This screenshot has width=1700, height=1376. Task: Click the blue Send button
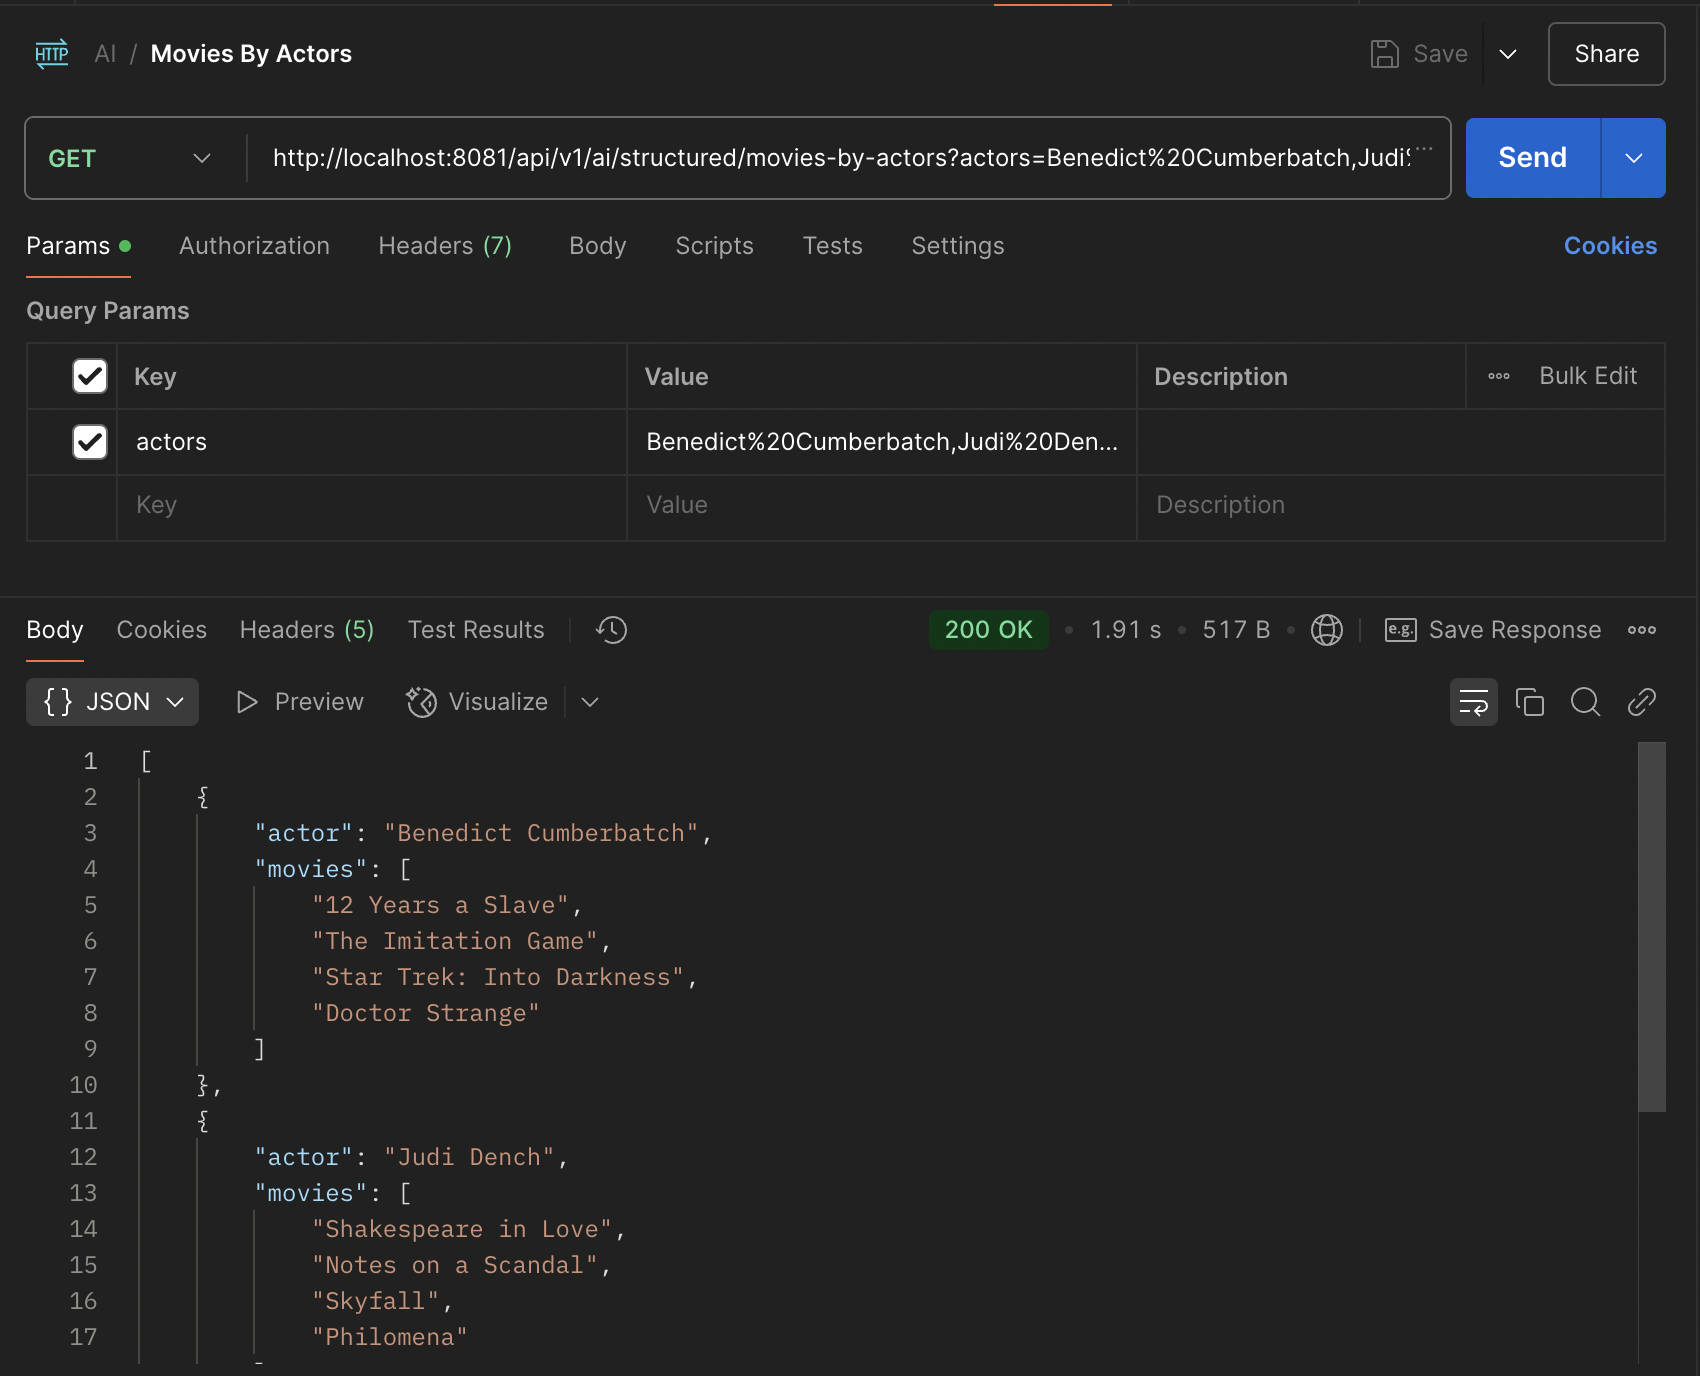click(x=1533, y=158)
